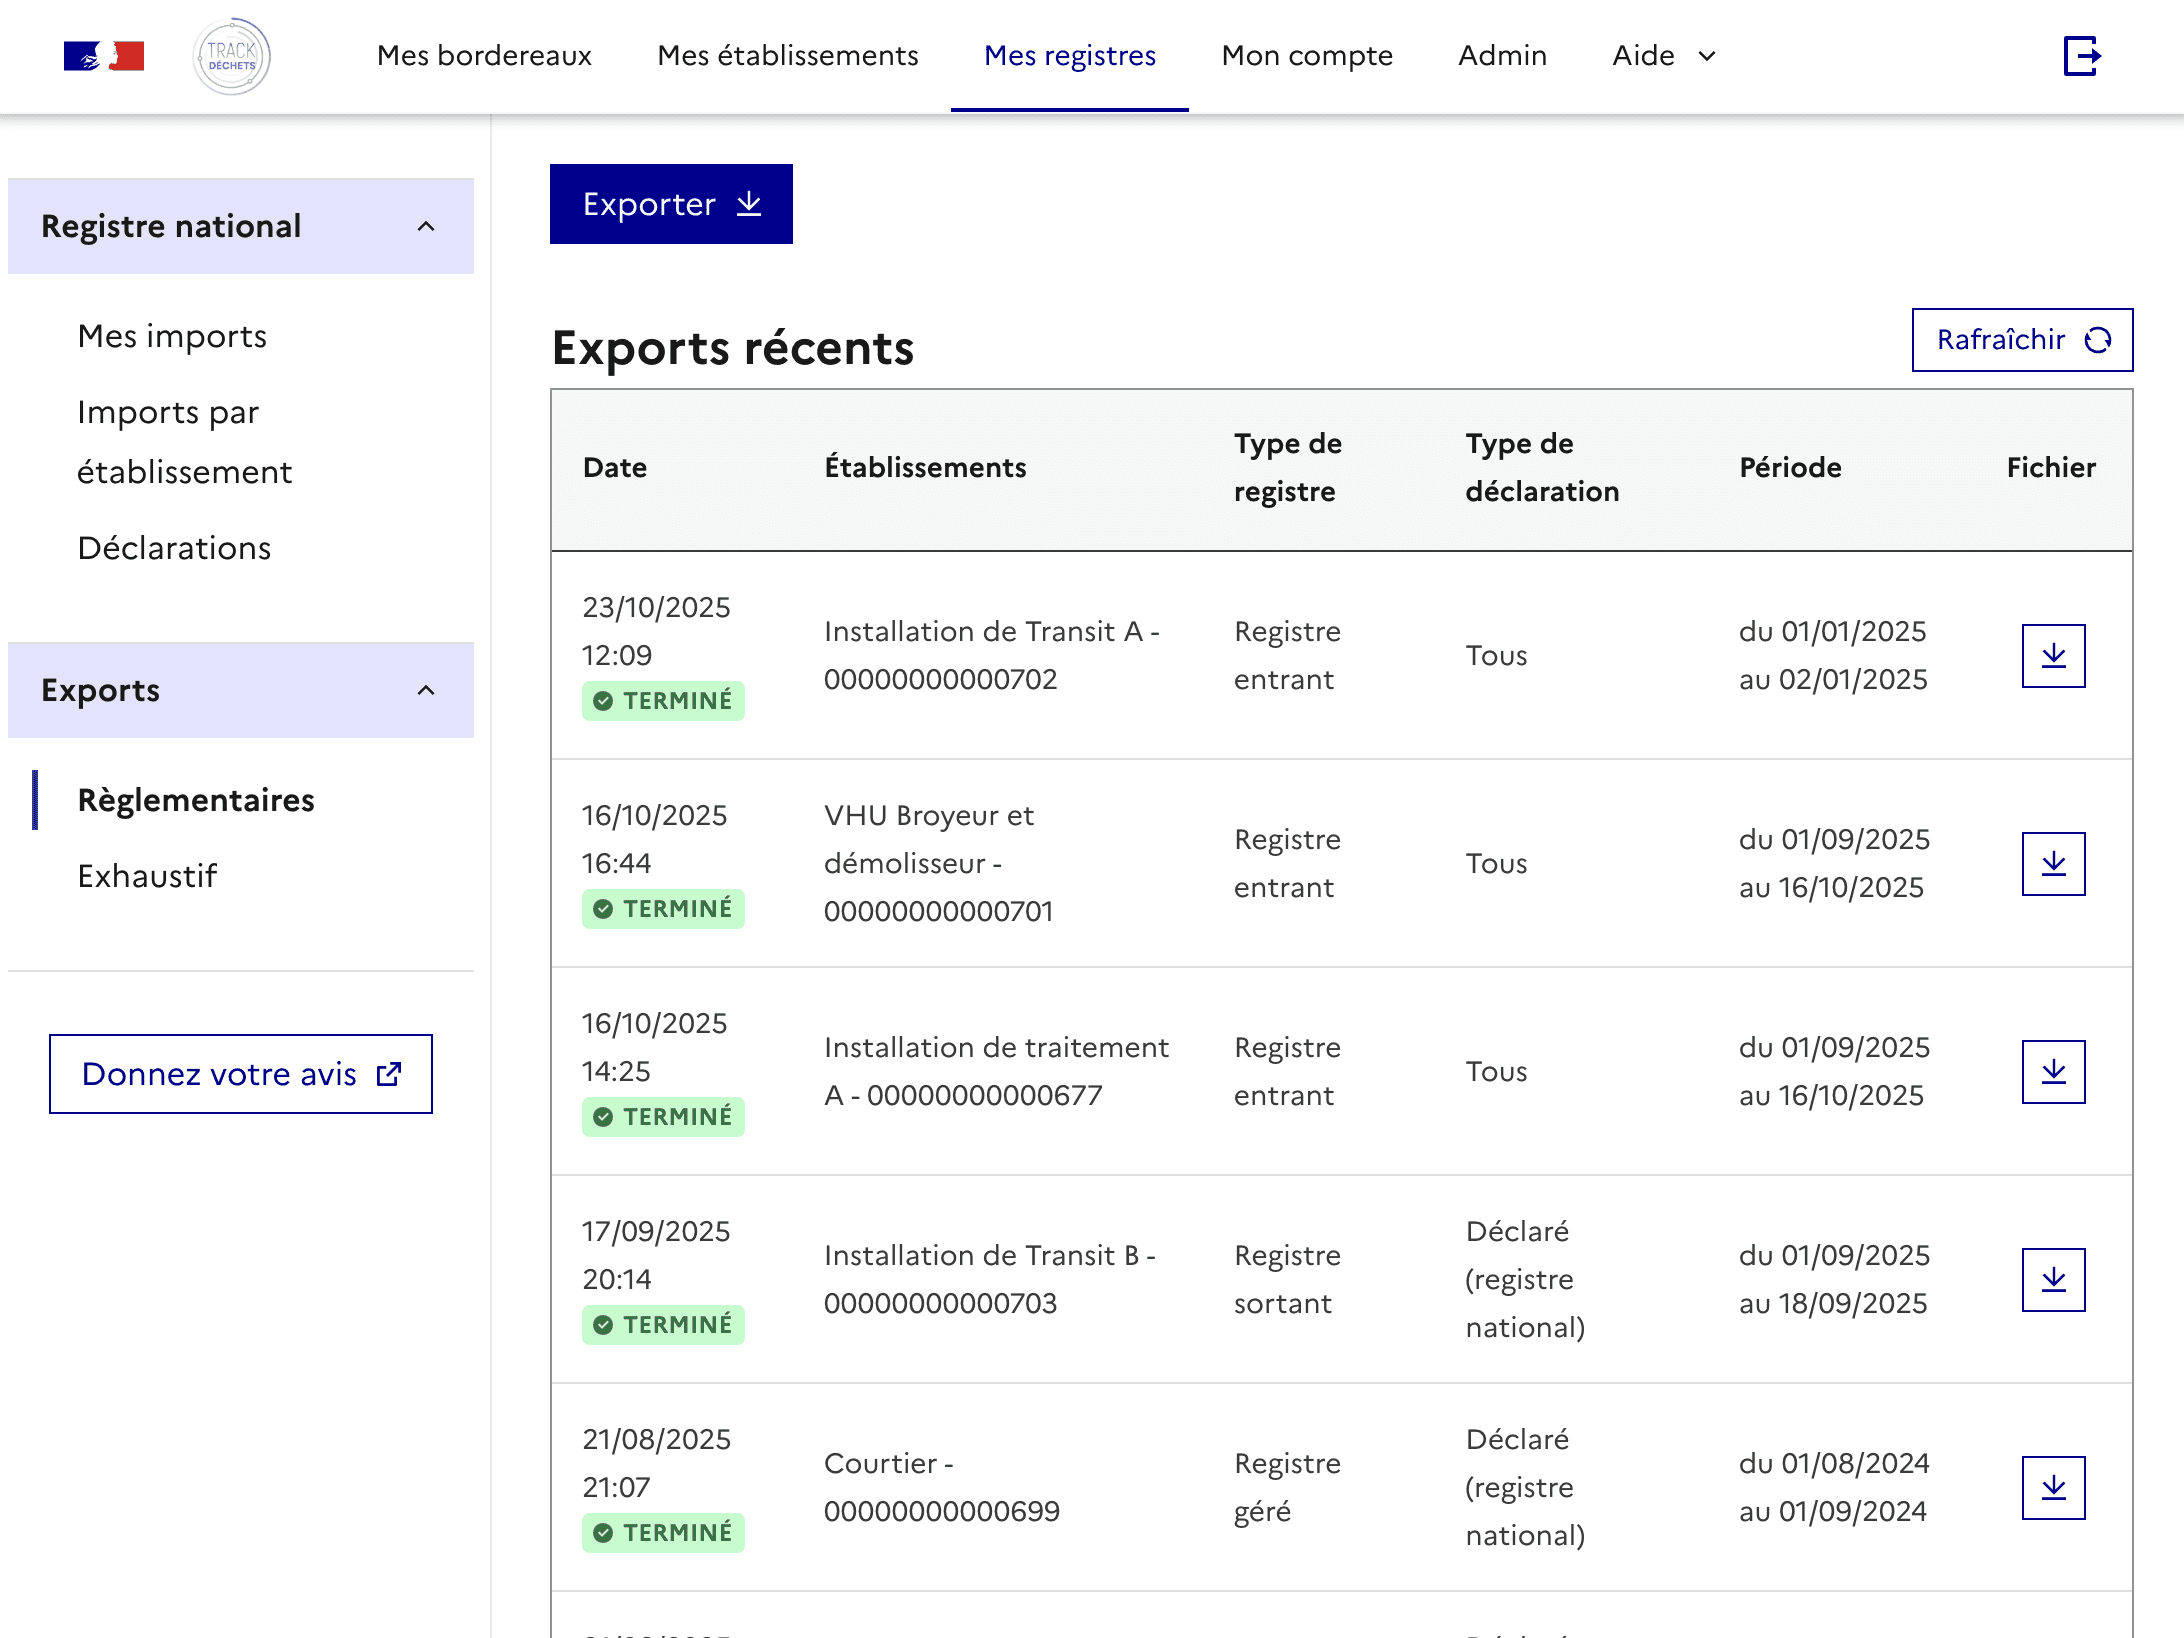Download the Installation de traitement A export file
This screenshot has width=2184, height=1638.
pos(2054,1070)
